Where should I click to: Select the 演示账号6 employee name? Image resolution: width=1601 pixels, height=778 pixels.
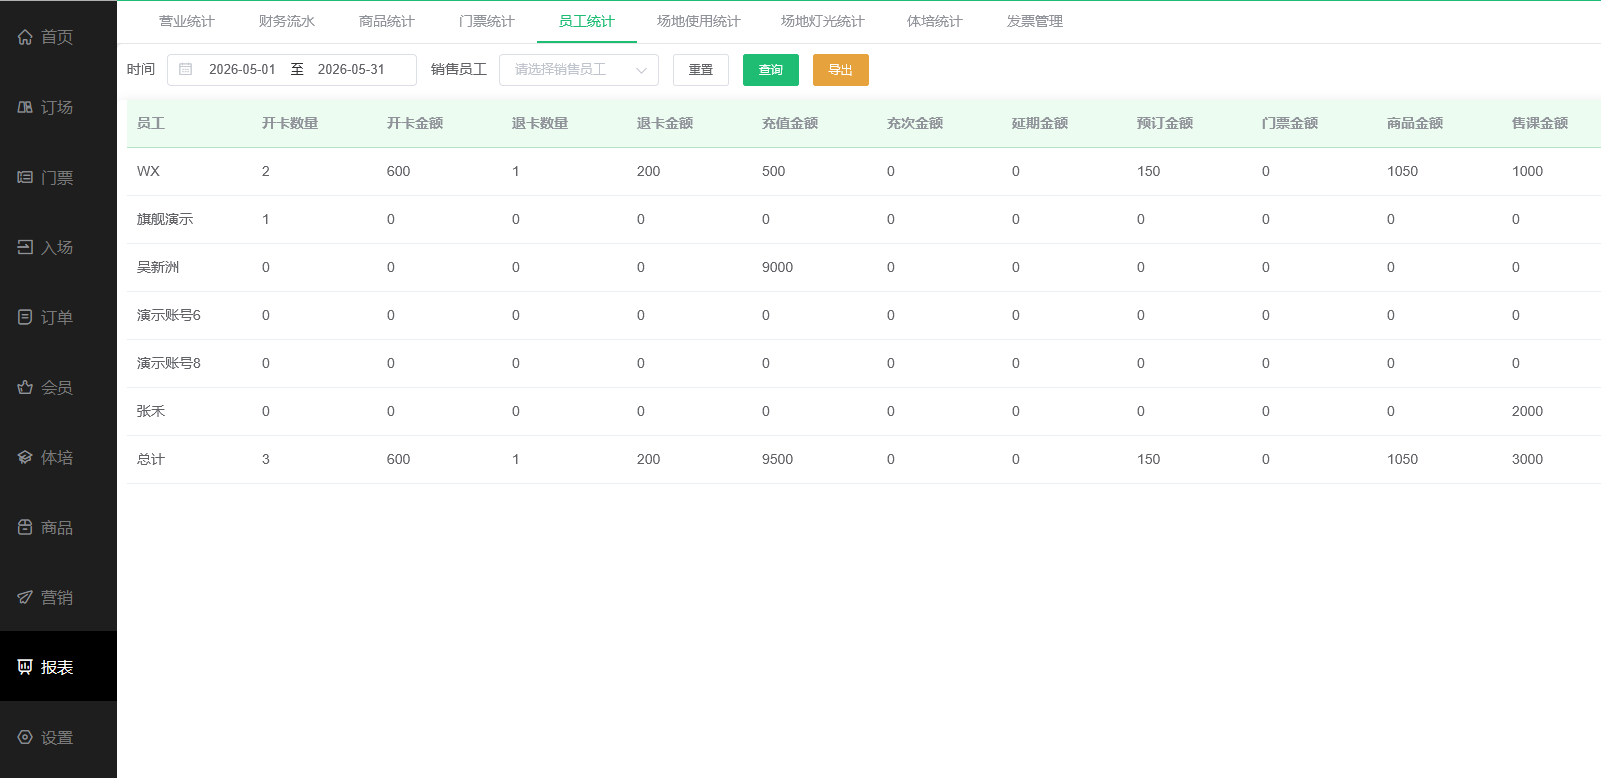[169, 315]
